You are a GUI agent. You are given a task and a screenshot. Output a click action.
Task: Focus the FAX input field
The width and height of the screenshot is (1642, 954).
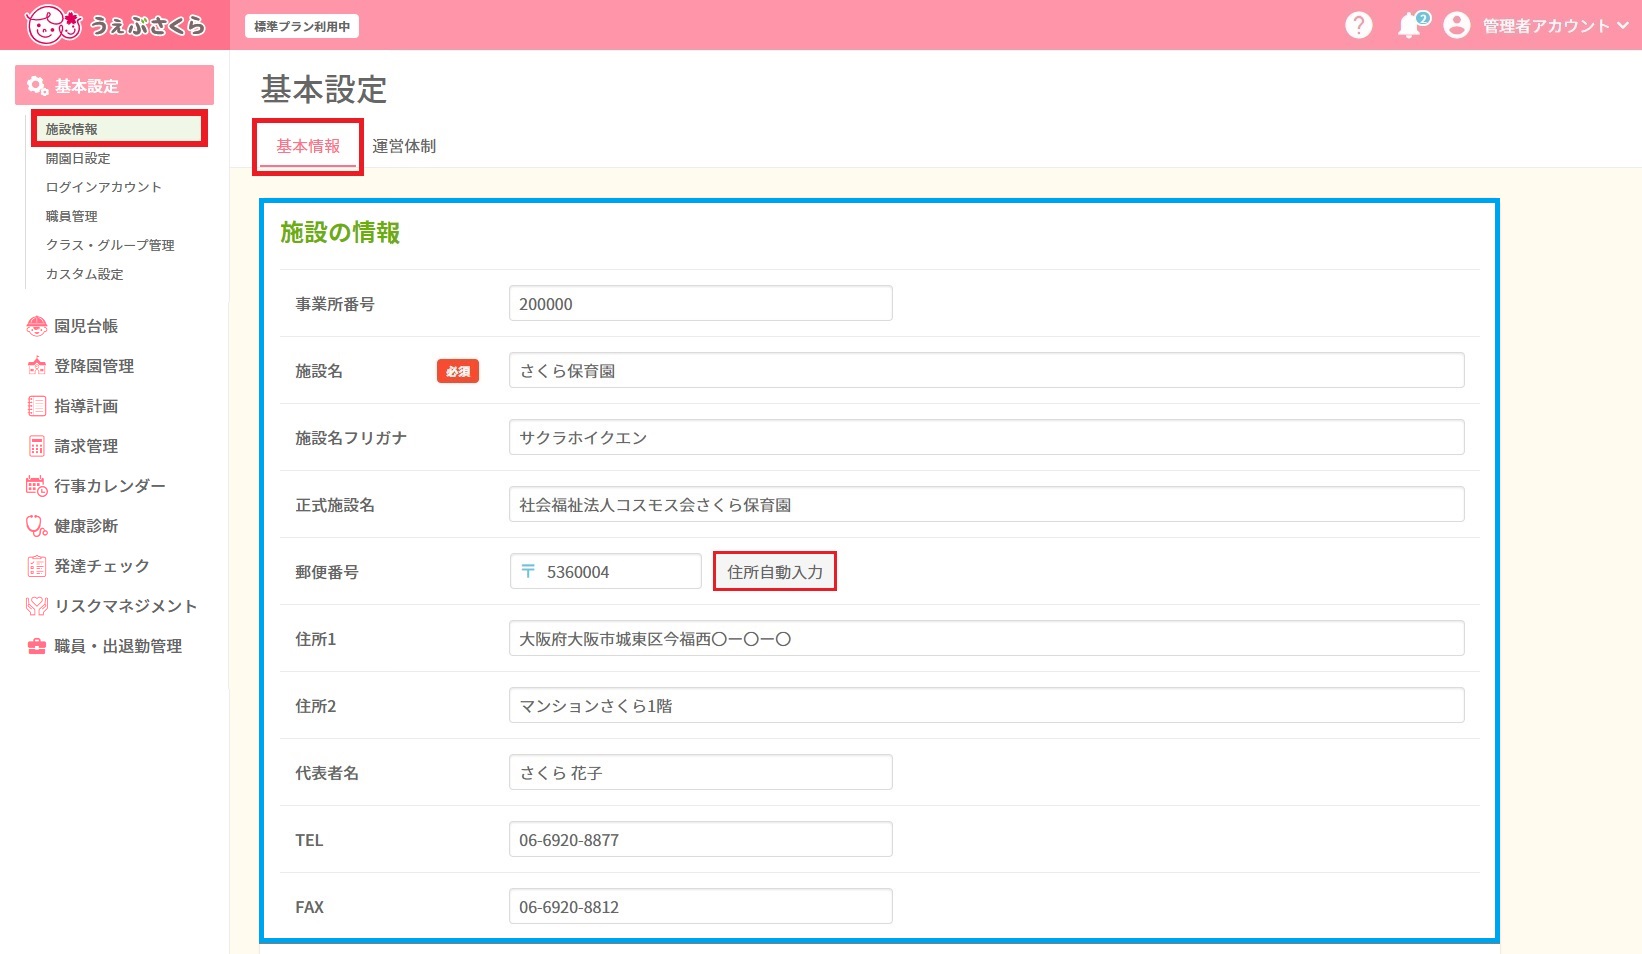[701, 907]
